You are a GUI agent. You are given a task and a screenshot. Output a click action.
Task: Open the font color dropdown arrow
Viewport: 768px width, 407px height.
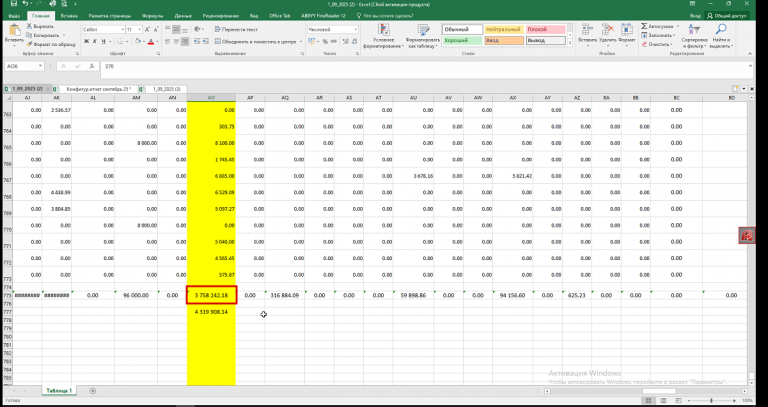point(157,42)
